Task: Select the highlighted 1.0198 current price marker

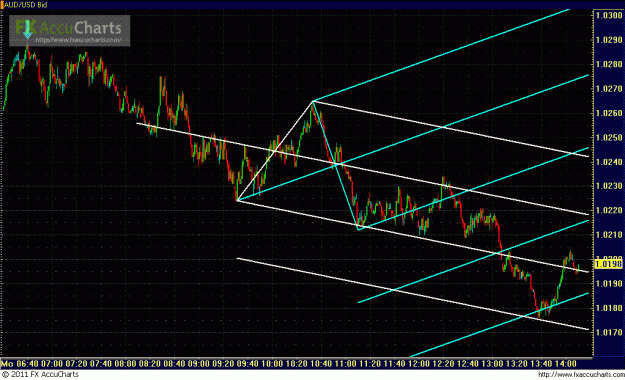Action: click(608, 264)
